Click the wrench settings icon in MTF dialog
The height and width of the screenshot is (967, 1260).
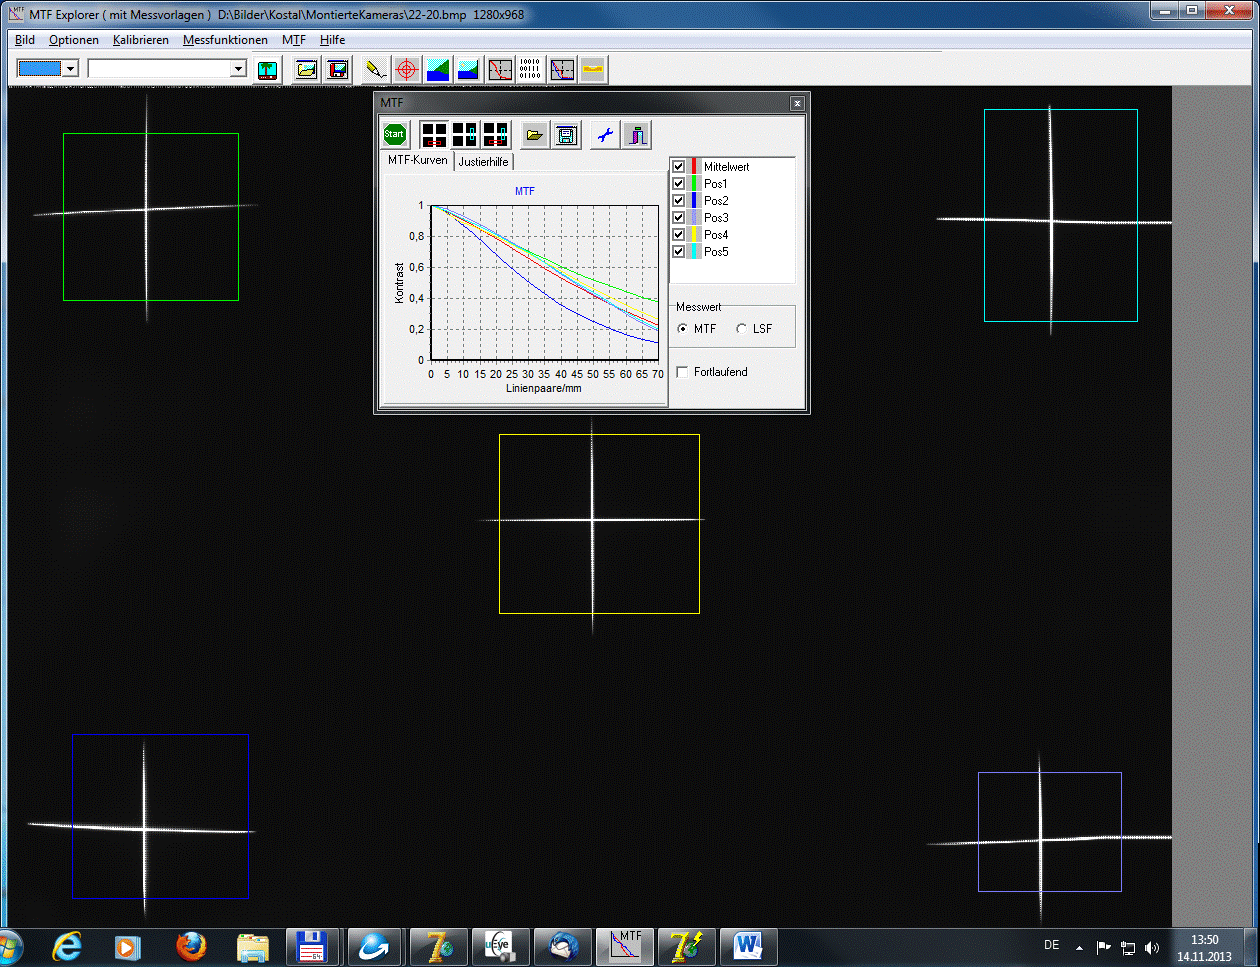[604, 135]
